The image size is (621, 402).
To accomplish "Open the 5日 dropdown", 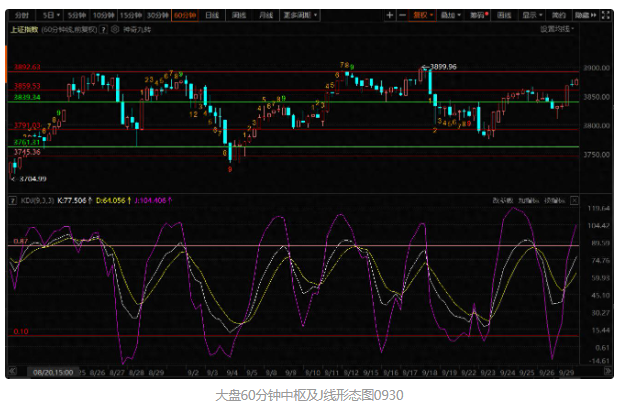I will (50, 16).
